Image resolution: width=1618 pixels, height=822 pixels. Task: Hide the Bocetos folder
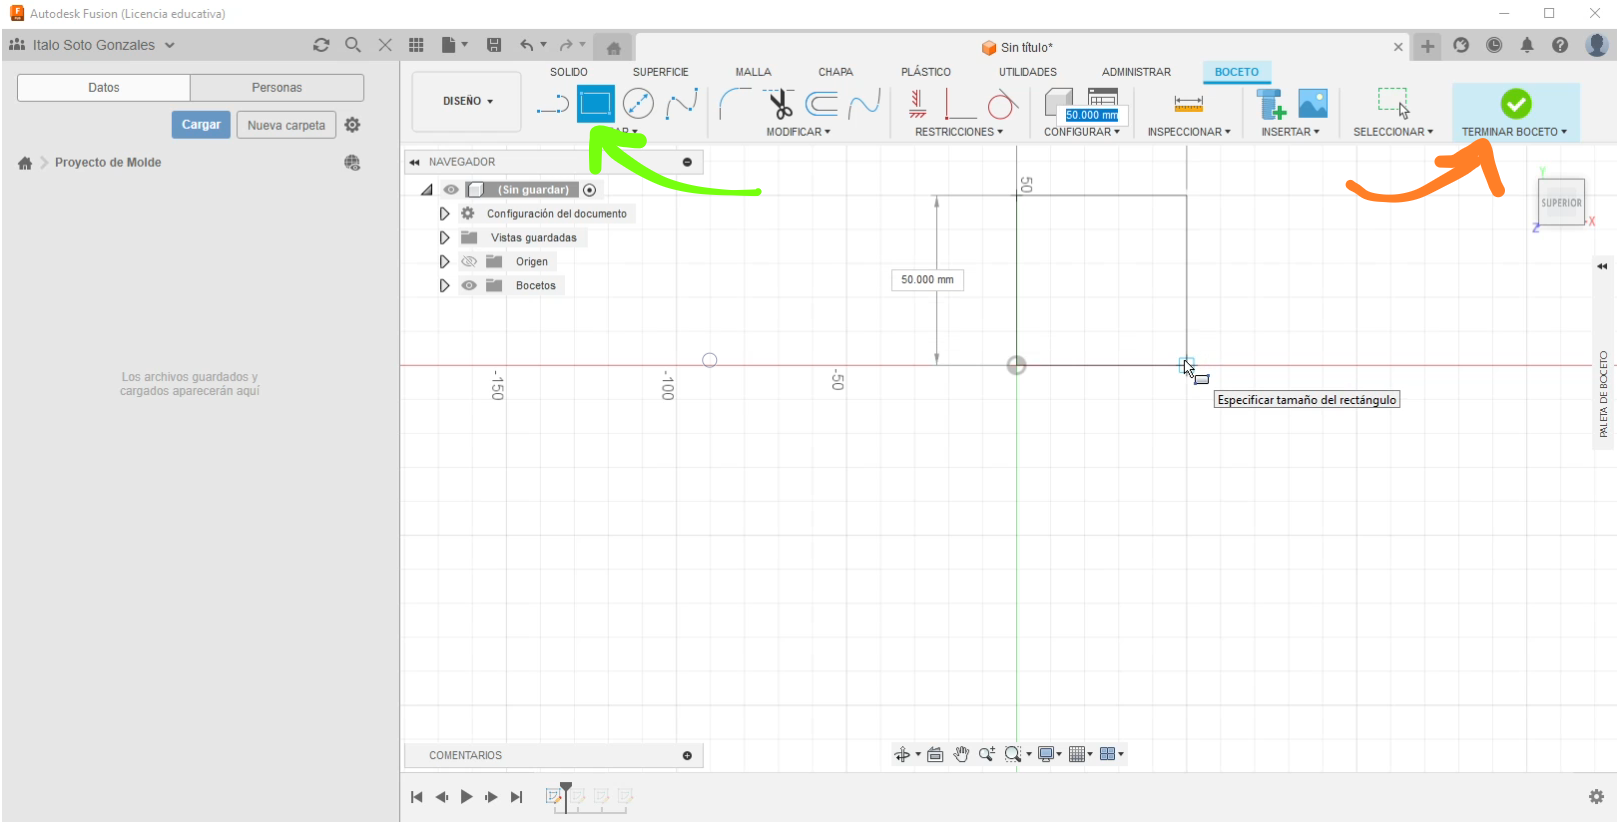(x=469, y=285)
